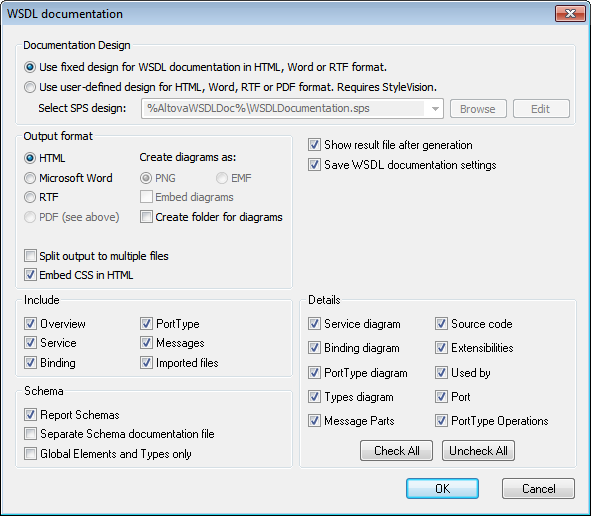
Task: Toggle the Overview include checkbox
Action: pos(30,323)
